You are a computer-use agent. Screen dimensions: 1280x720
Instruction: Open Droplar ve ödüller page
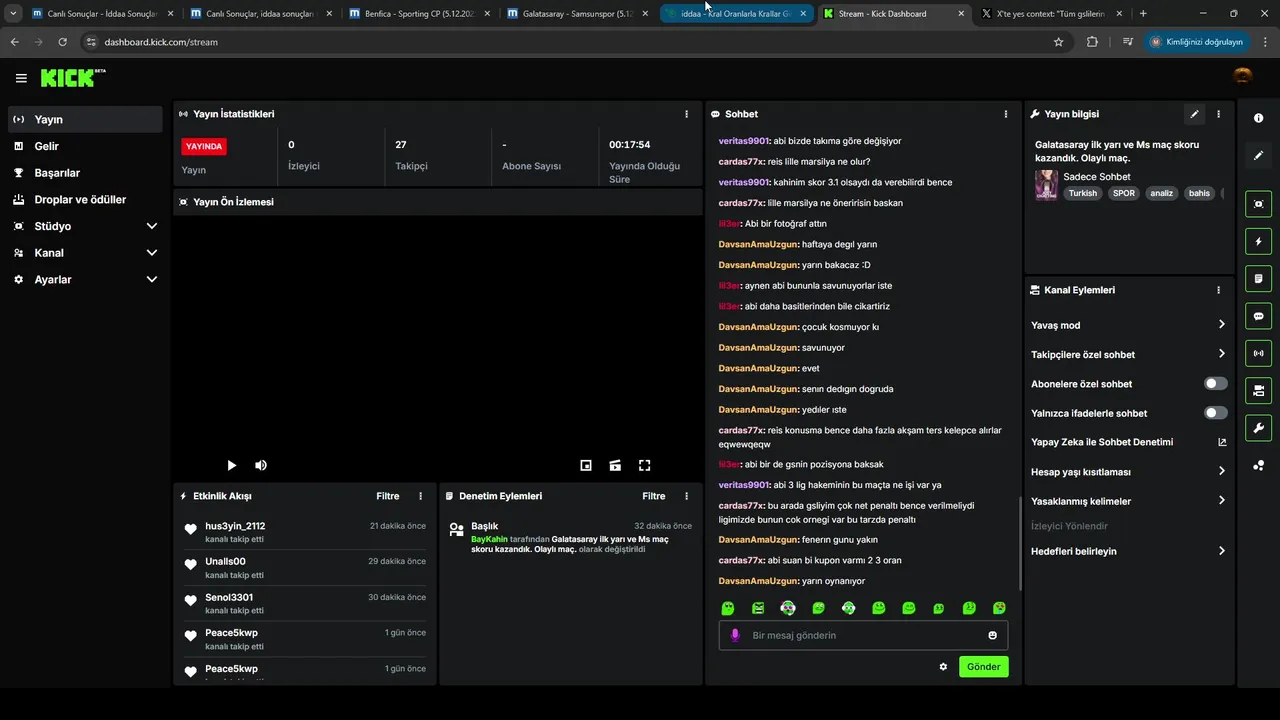[x=85, y=199]
